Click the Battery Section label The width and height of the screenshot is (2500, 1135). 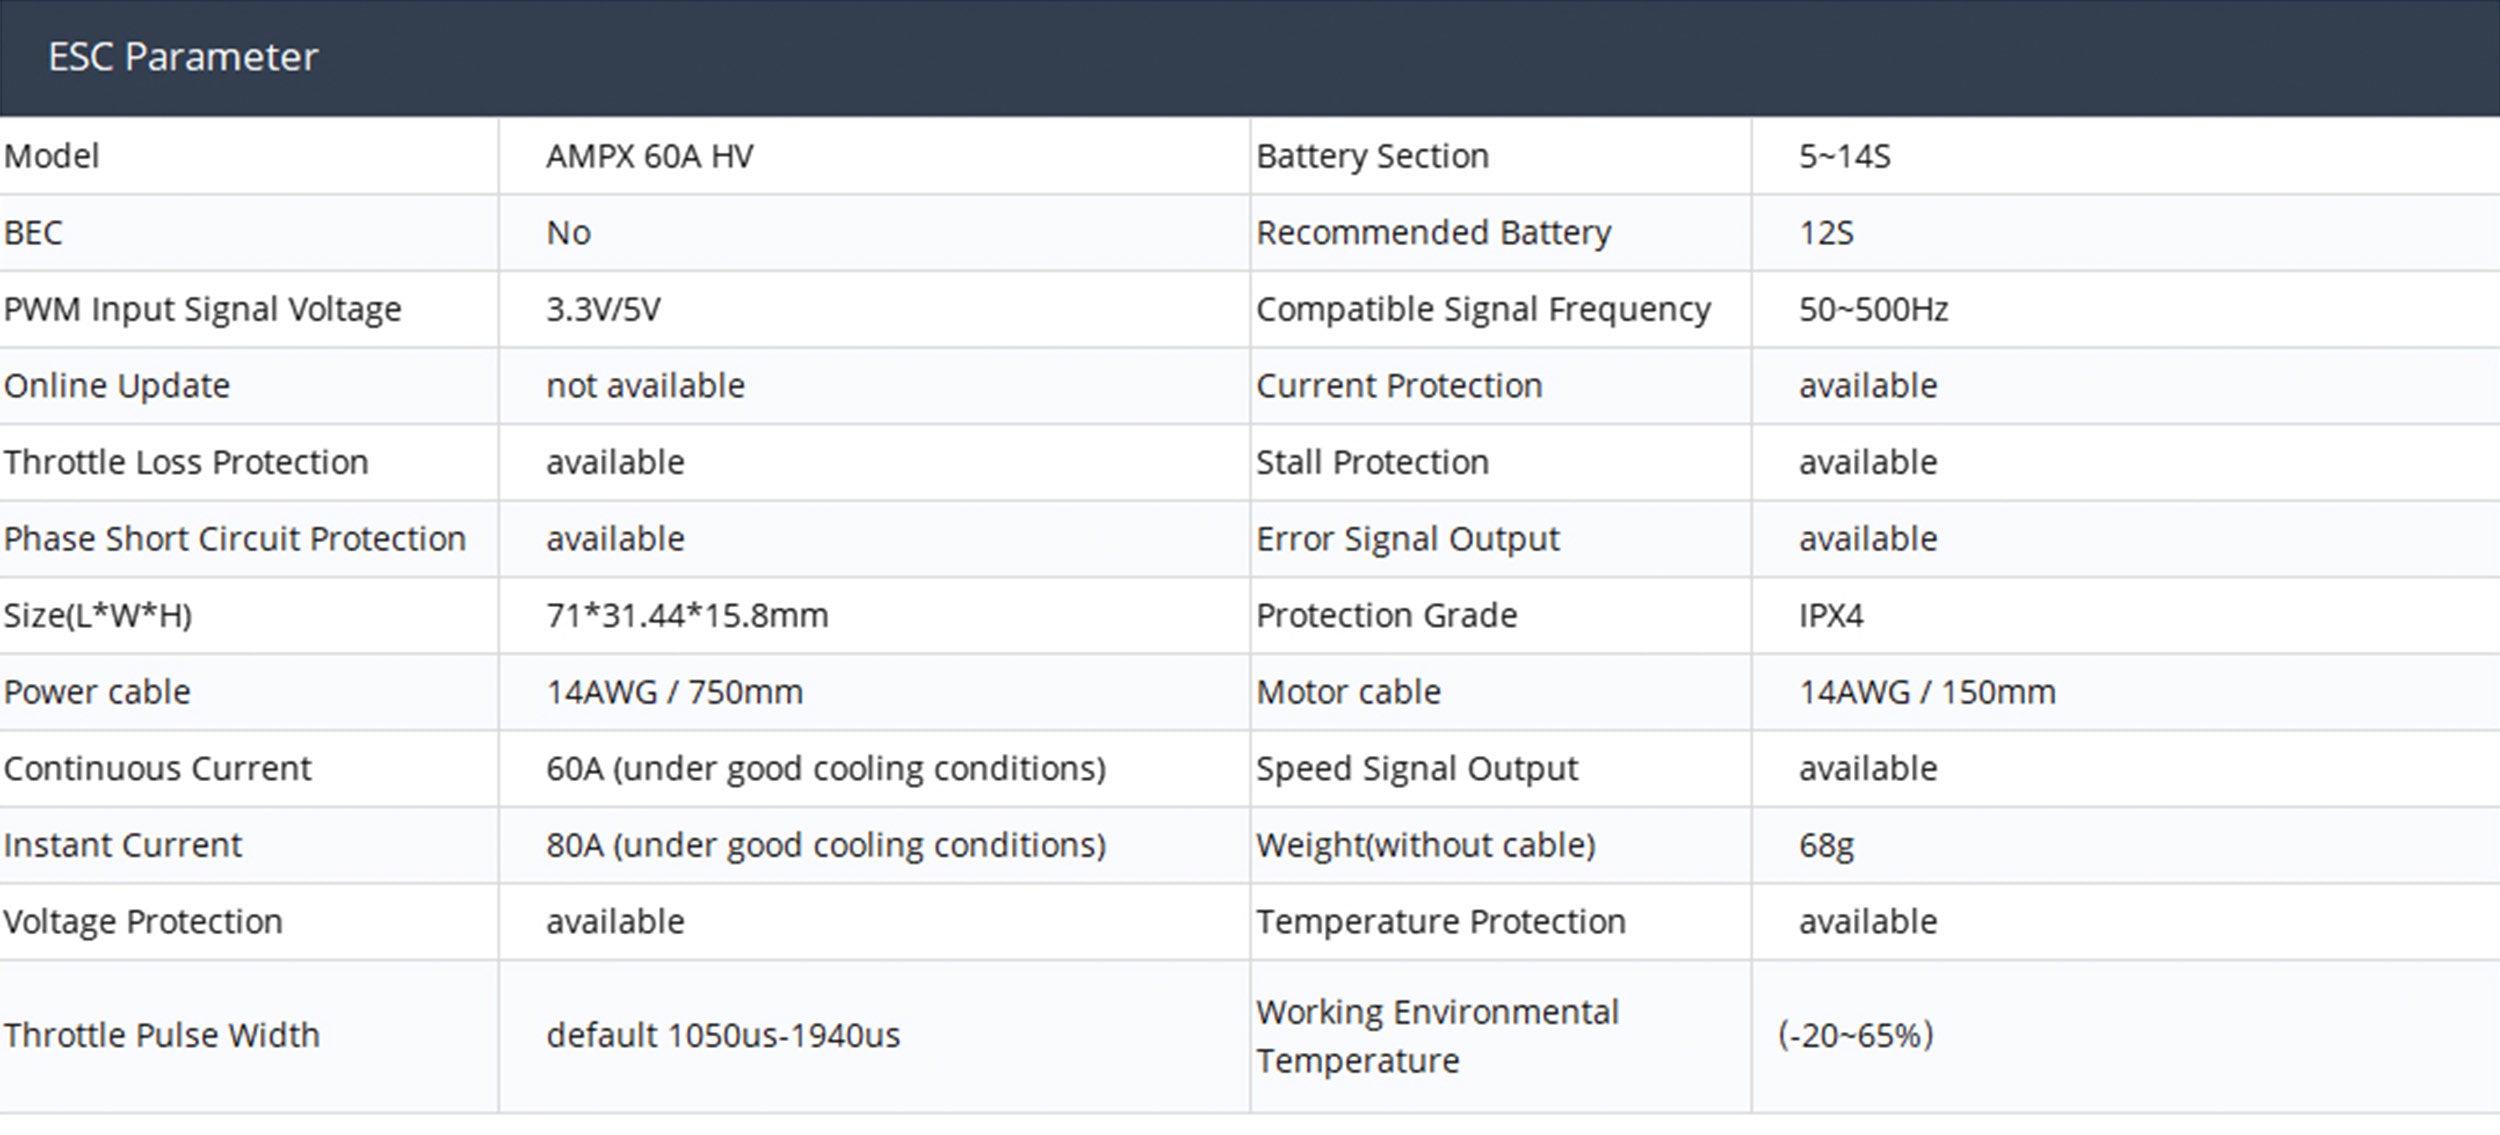pyautogui.click(x=1372, y=157)
